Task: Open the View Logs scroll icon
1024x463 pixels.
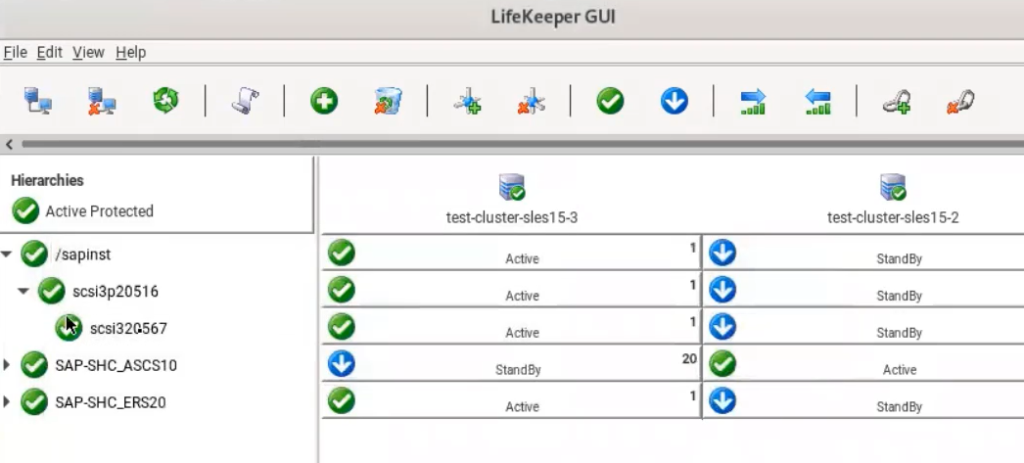Action: tap(245, 101)
